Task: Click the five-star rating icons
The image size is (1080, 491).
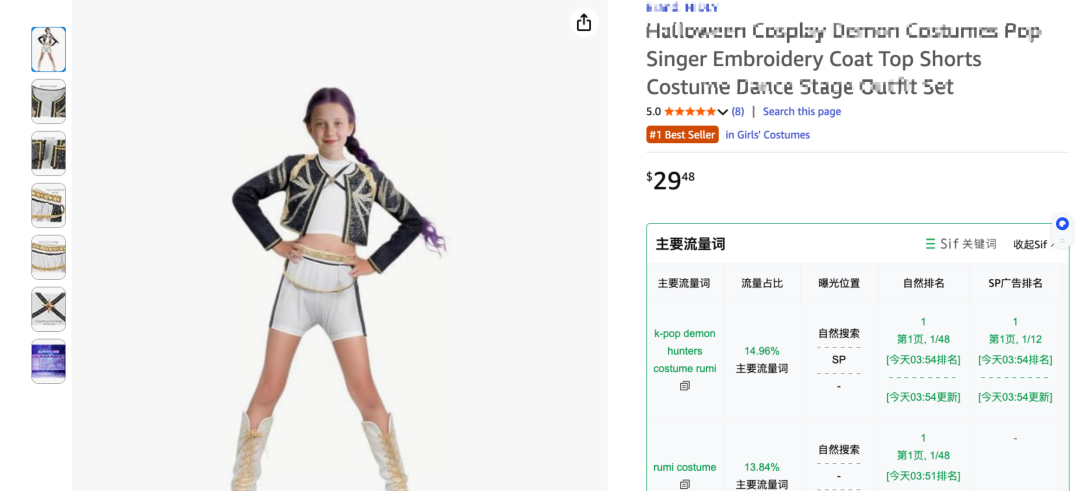Action: [x=690, y=112]
